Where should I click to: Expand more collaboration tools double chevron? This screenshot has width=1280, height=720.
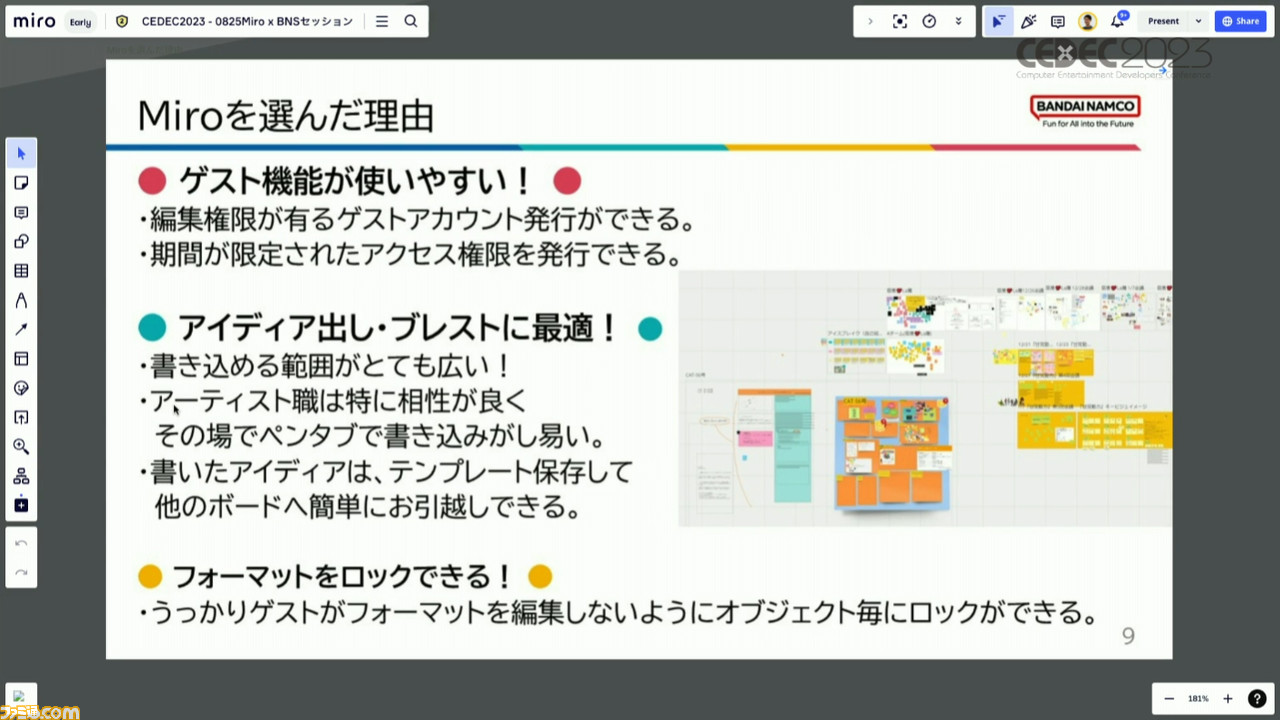(x=958, y=21)
